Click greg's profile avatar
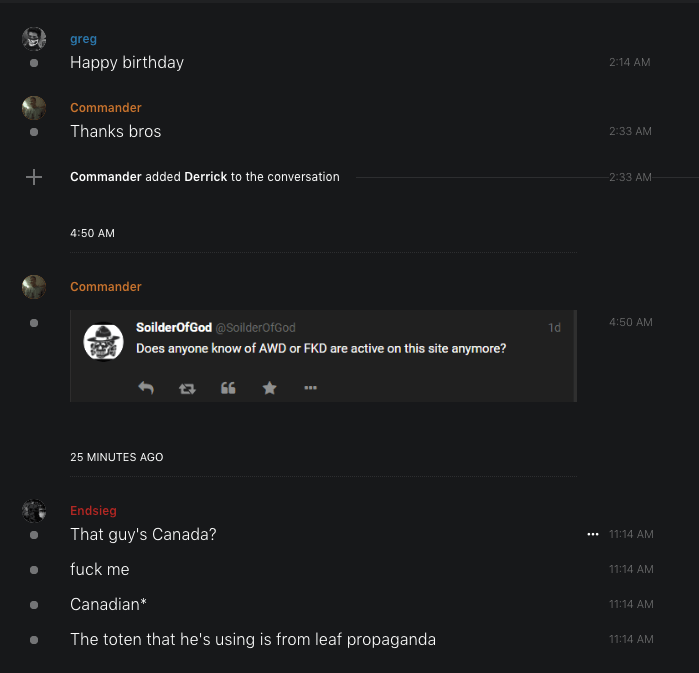Screen dimensions: 699x673 pos(34,39)
